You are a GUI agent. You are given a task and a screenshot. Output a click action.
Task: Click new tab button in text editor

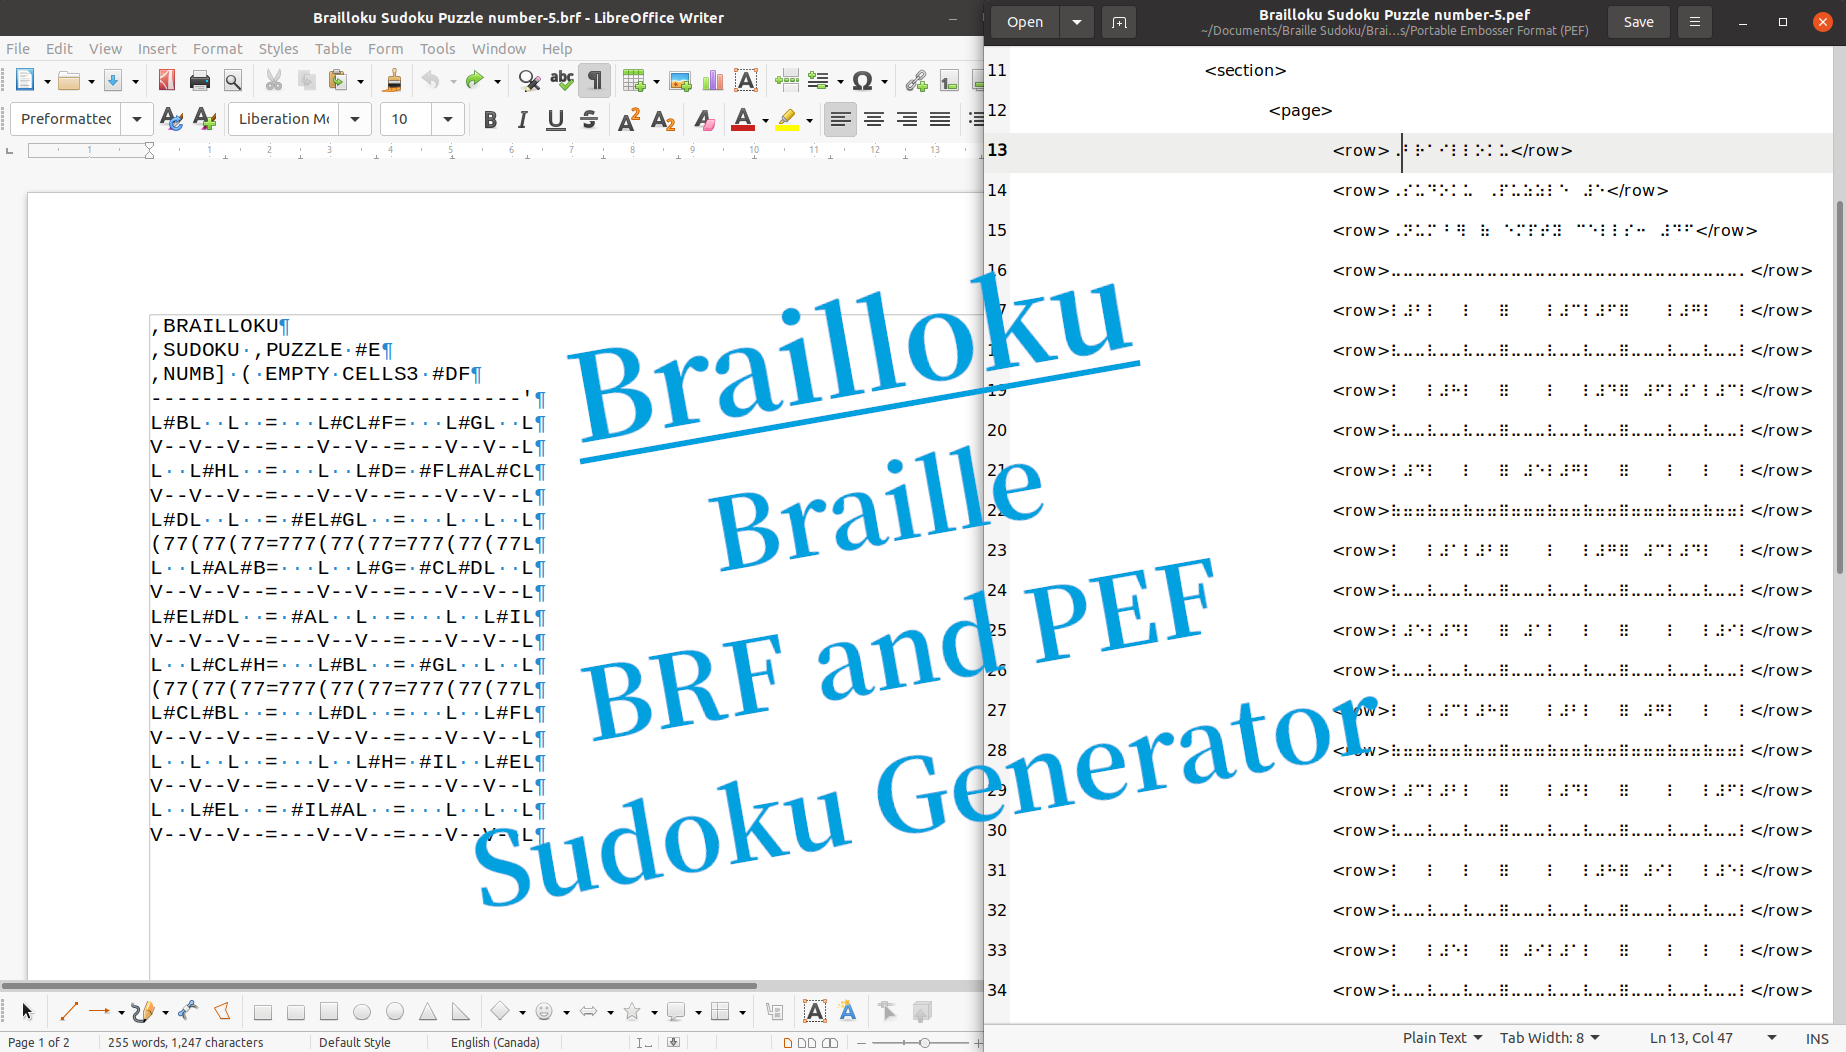(1119, 22)
